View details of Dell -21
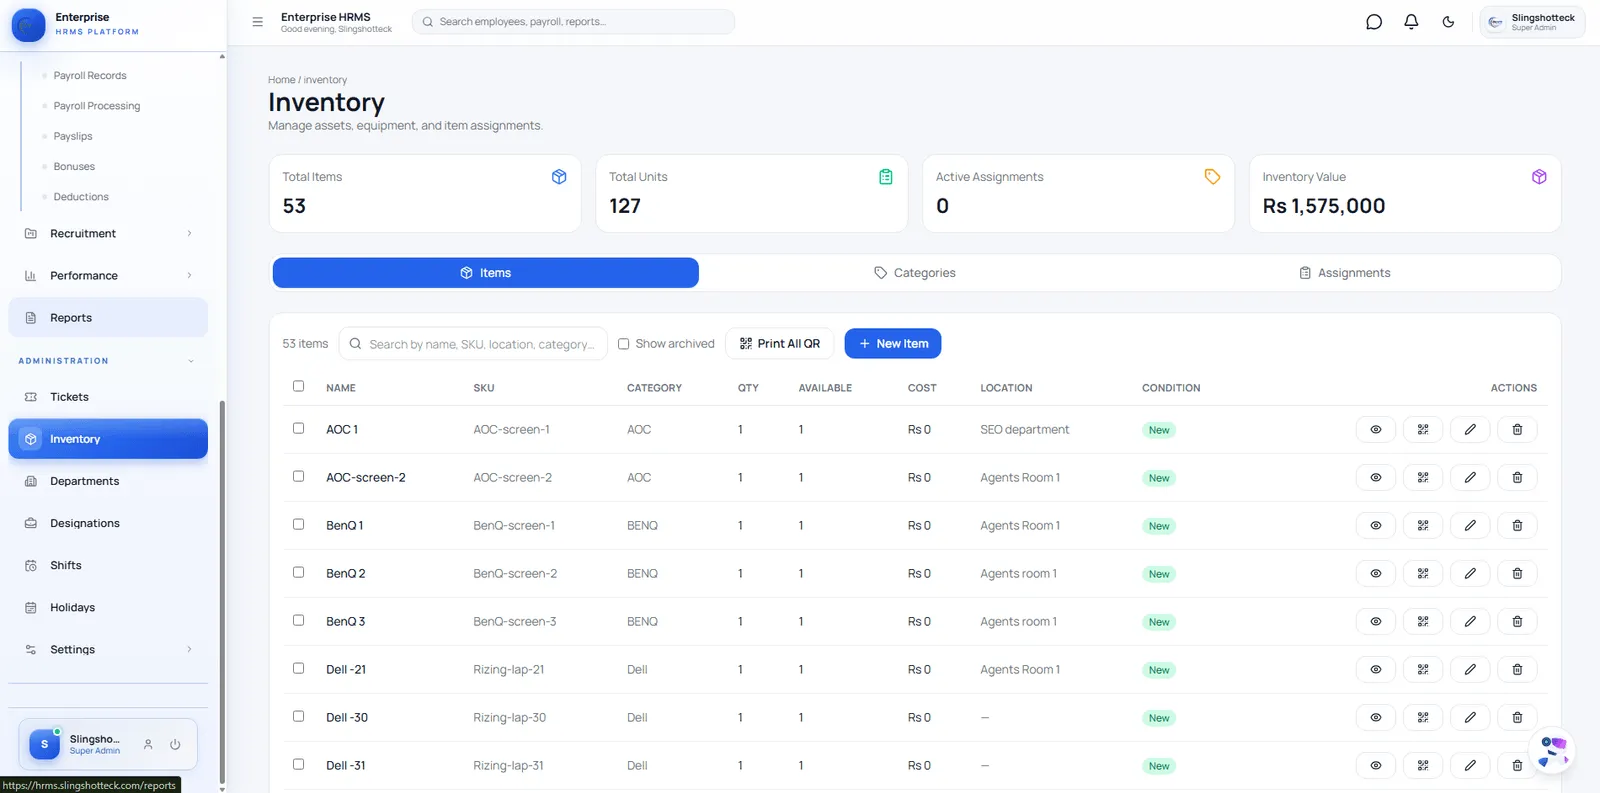The width and height of the screenshot is (1600, 793). point(1376,670)
